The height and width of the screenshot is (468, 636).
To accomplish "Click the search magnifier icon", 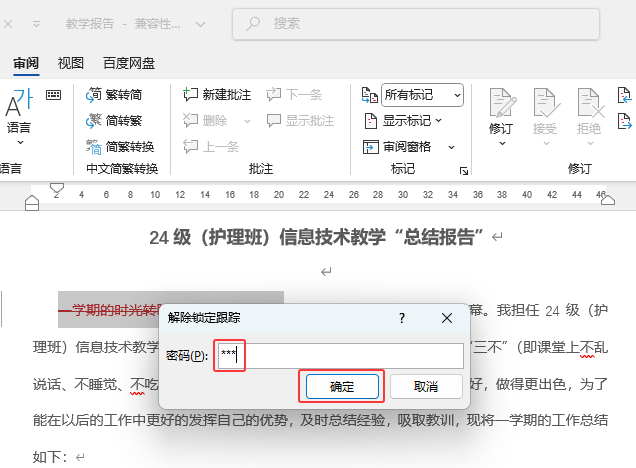I will 253,24.
